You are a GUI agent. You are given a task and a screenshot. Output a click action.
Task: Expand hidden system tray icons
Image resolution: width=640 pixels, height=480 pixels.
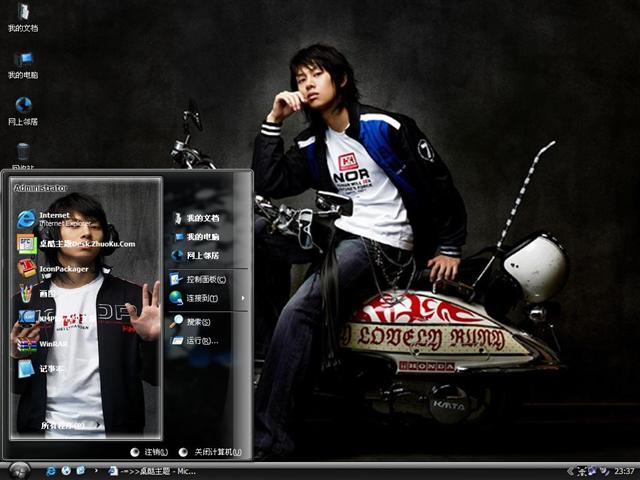point(570,472)
